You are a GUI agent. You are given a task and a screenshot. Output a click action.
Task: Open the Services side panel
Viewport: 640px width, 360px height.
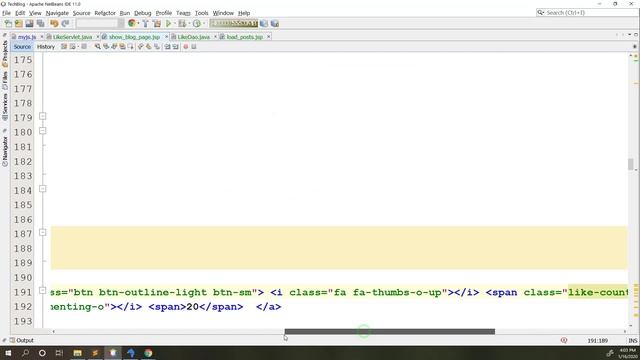point(5,107)
